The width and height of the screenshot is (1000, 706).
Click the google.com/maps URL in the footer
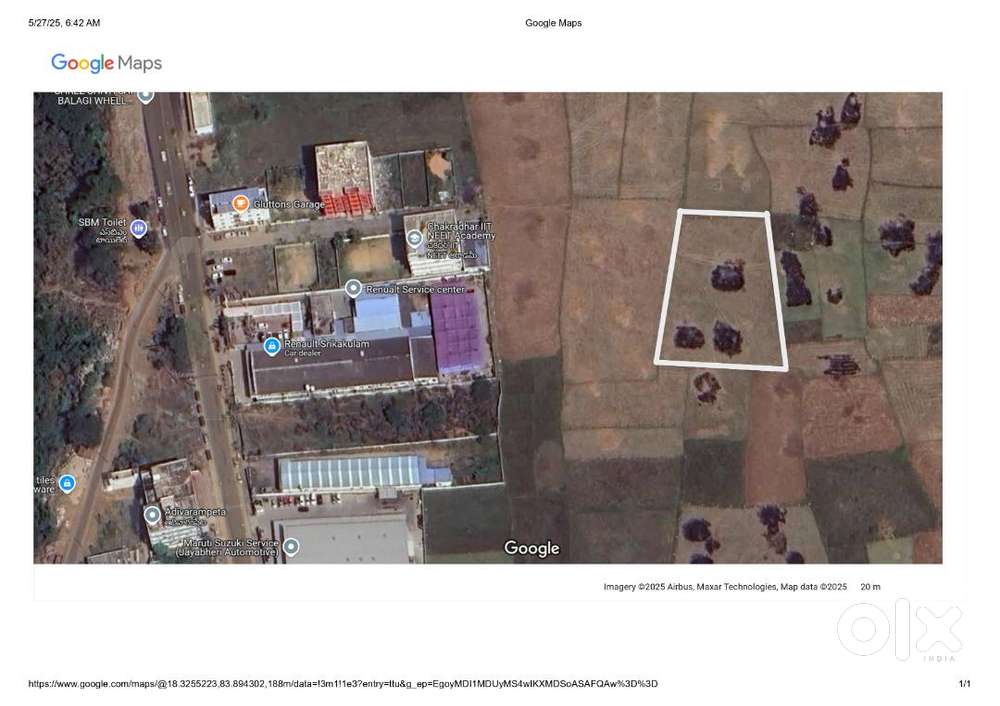342,684
